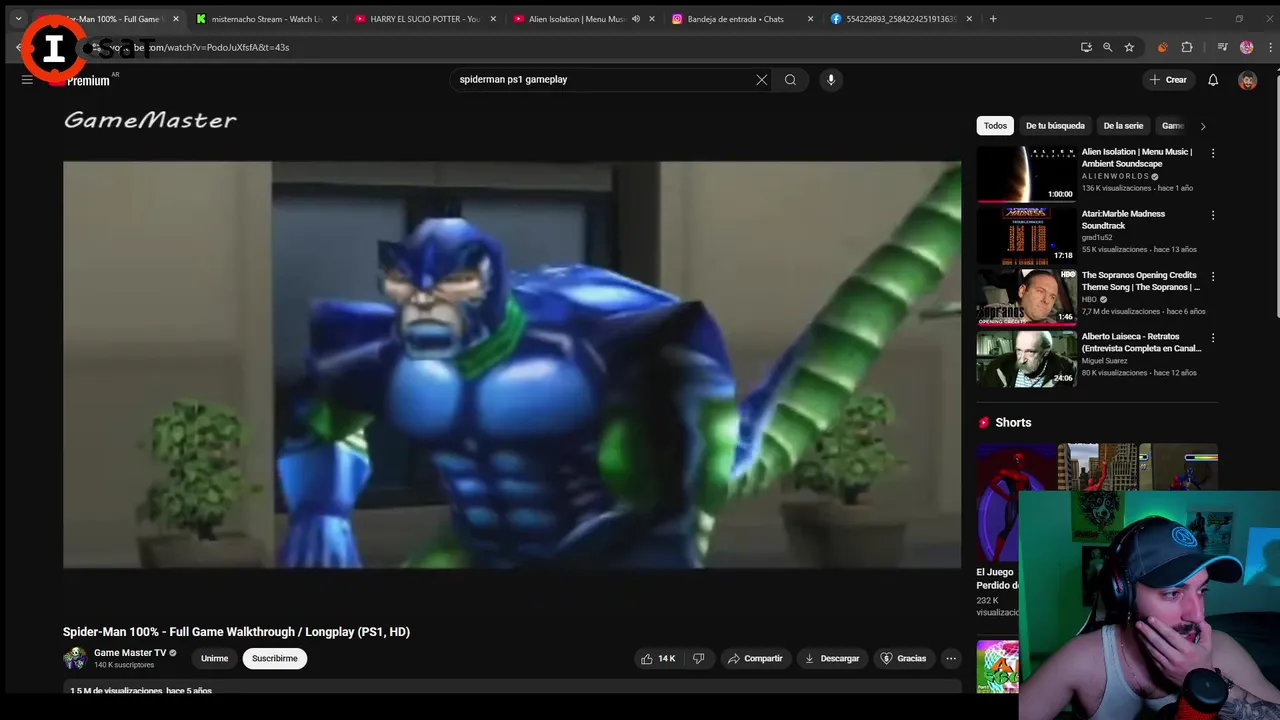Image resolution: width=1280 pixels, height=720 pixels.
Task: Click the Unirme button
Action: 214,658
